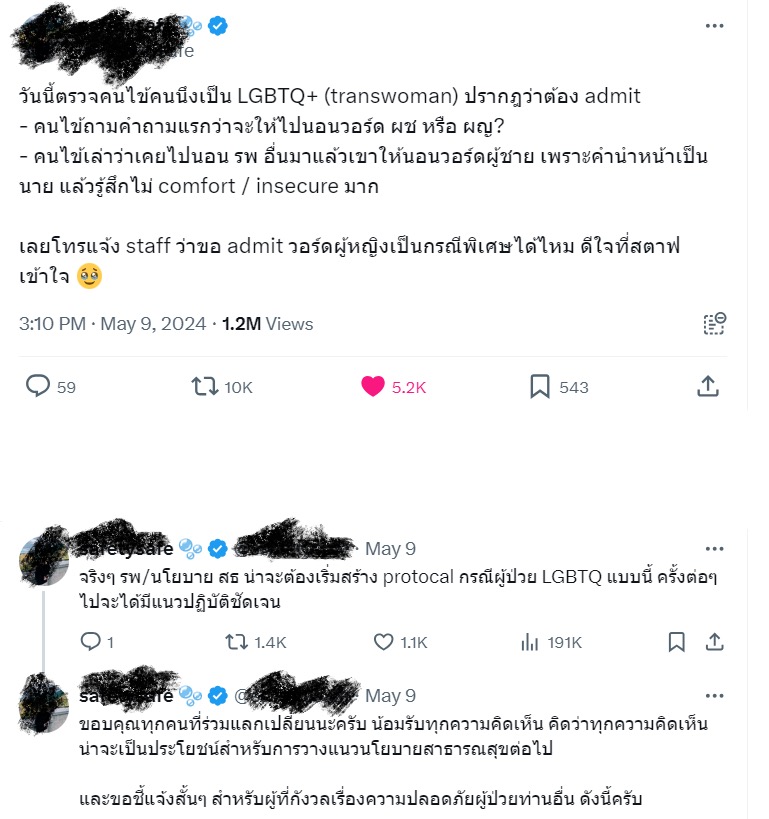This screenshot has height=819, width=769.
Task: Open the May 9 timestamp of first reply
Action: 390,548
